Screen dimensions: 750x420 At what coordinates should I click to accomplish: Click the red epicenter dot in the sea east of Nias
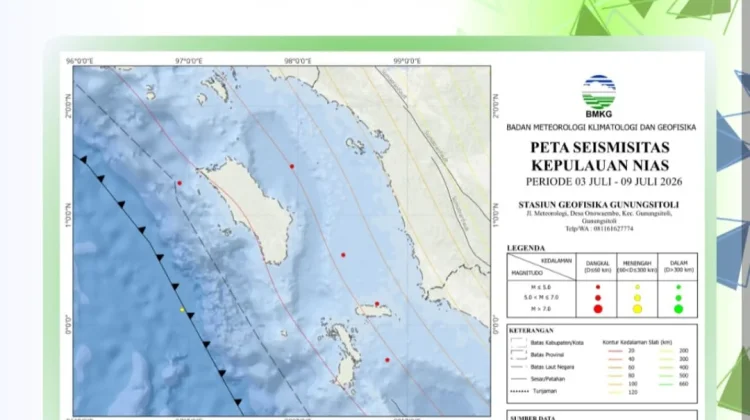tap(343, 255)
